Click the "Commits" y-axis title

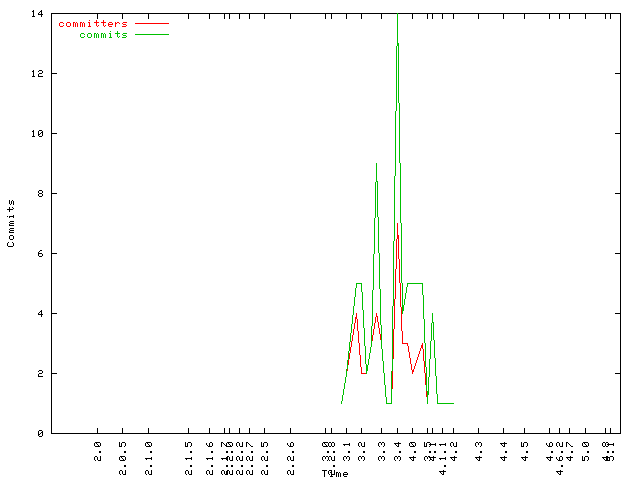(x=11, y=223)
